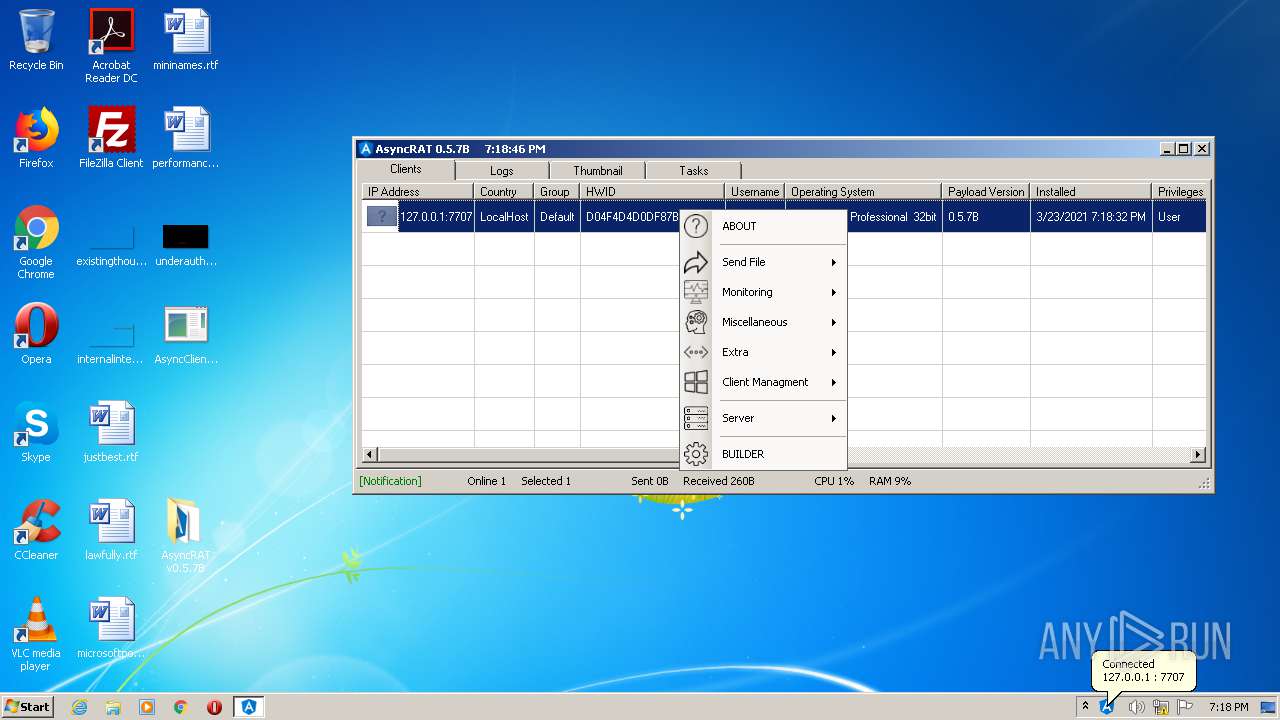Switch to the Logs tab

[502, 171]
